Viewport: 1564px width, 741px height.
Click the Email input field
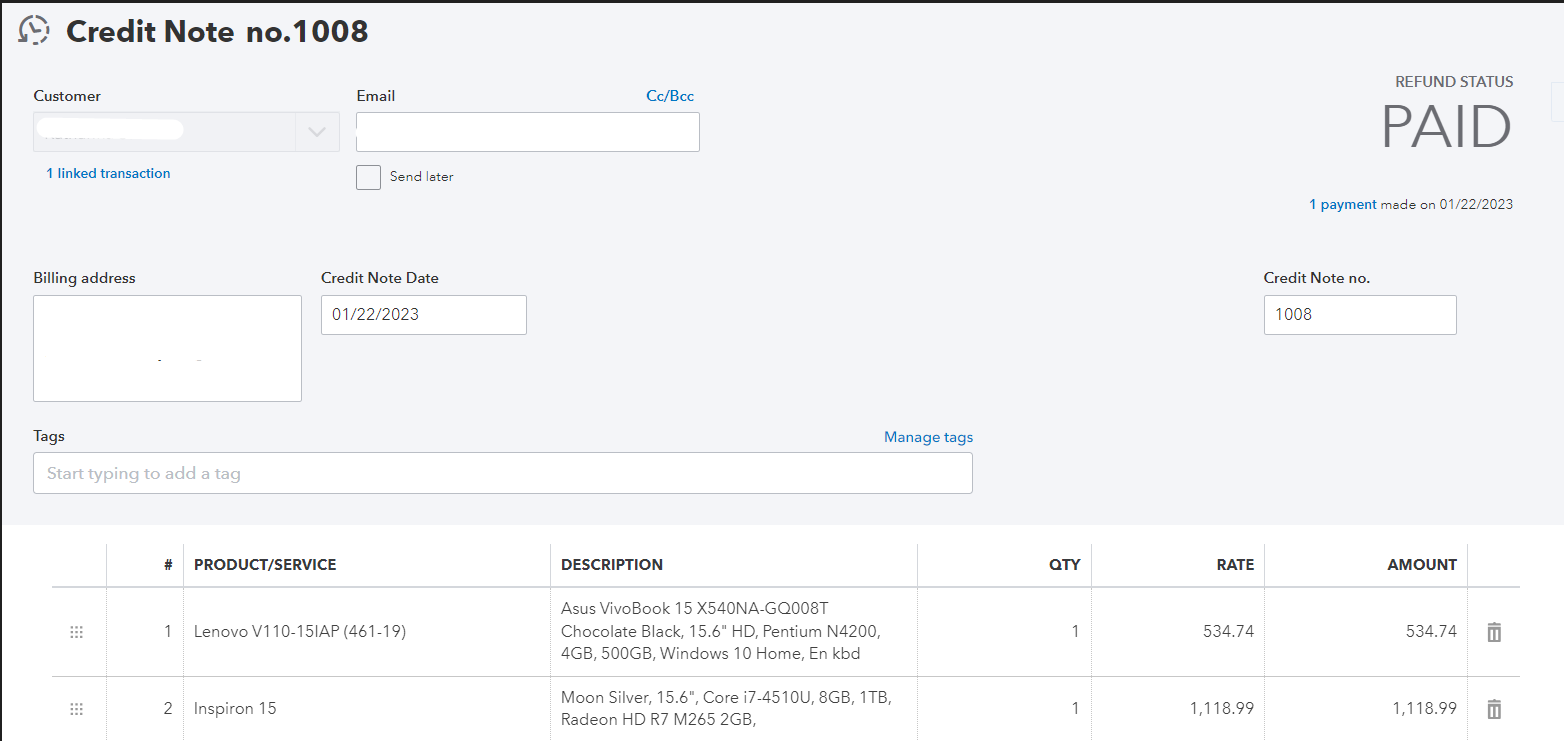527,132
